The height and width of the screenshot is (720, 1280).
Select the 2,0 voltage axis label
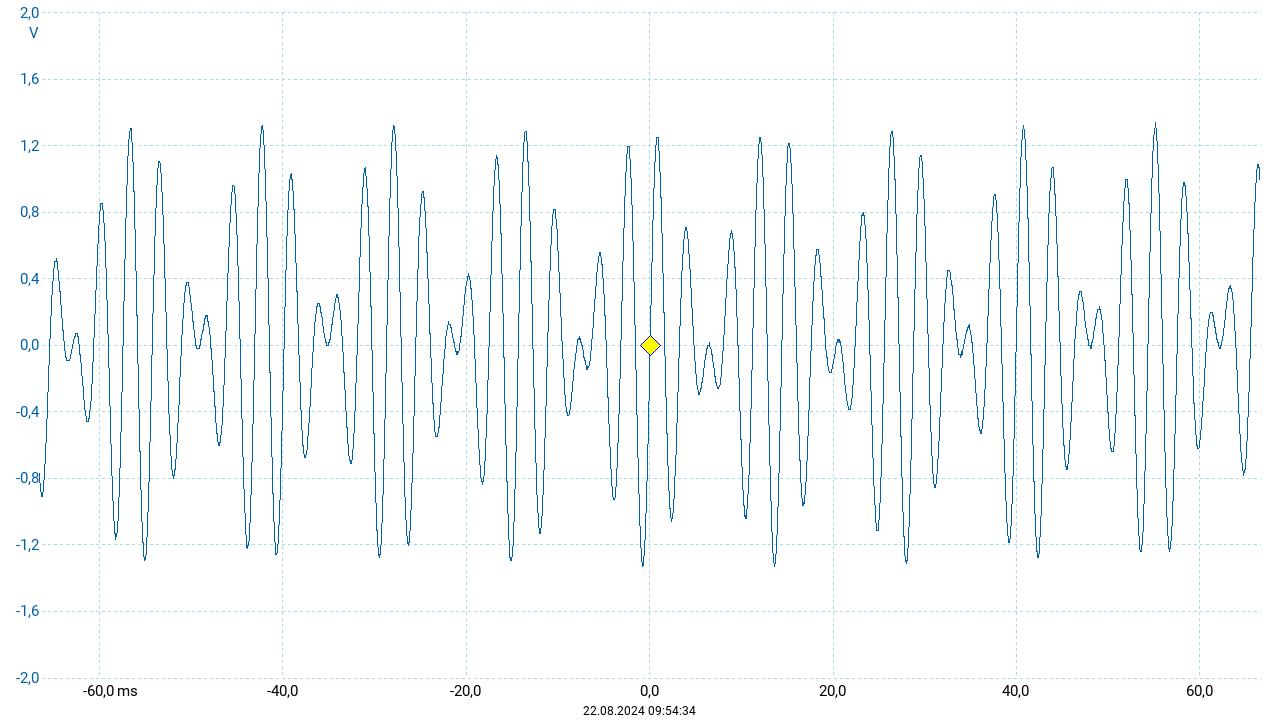pos(30,13)
